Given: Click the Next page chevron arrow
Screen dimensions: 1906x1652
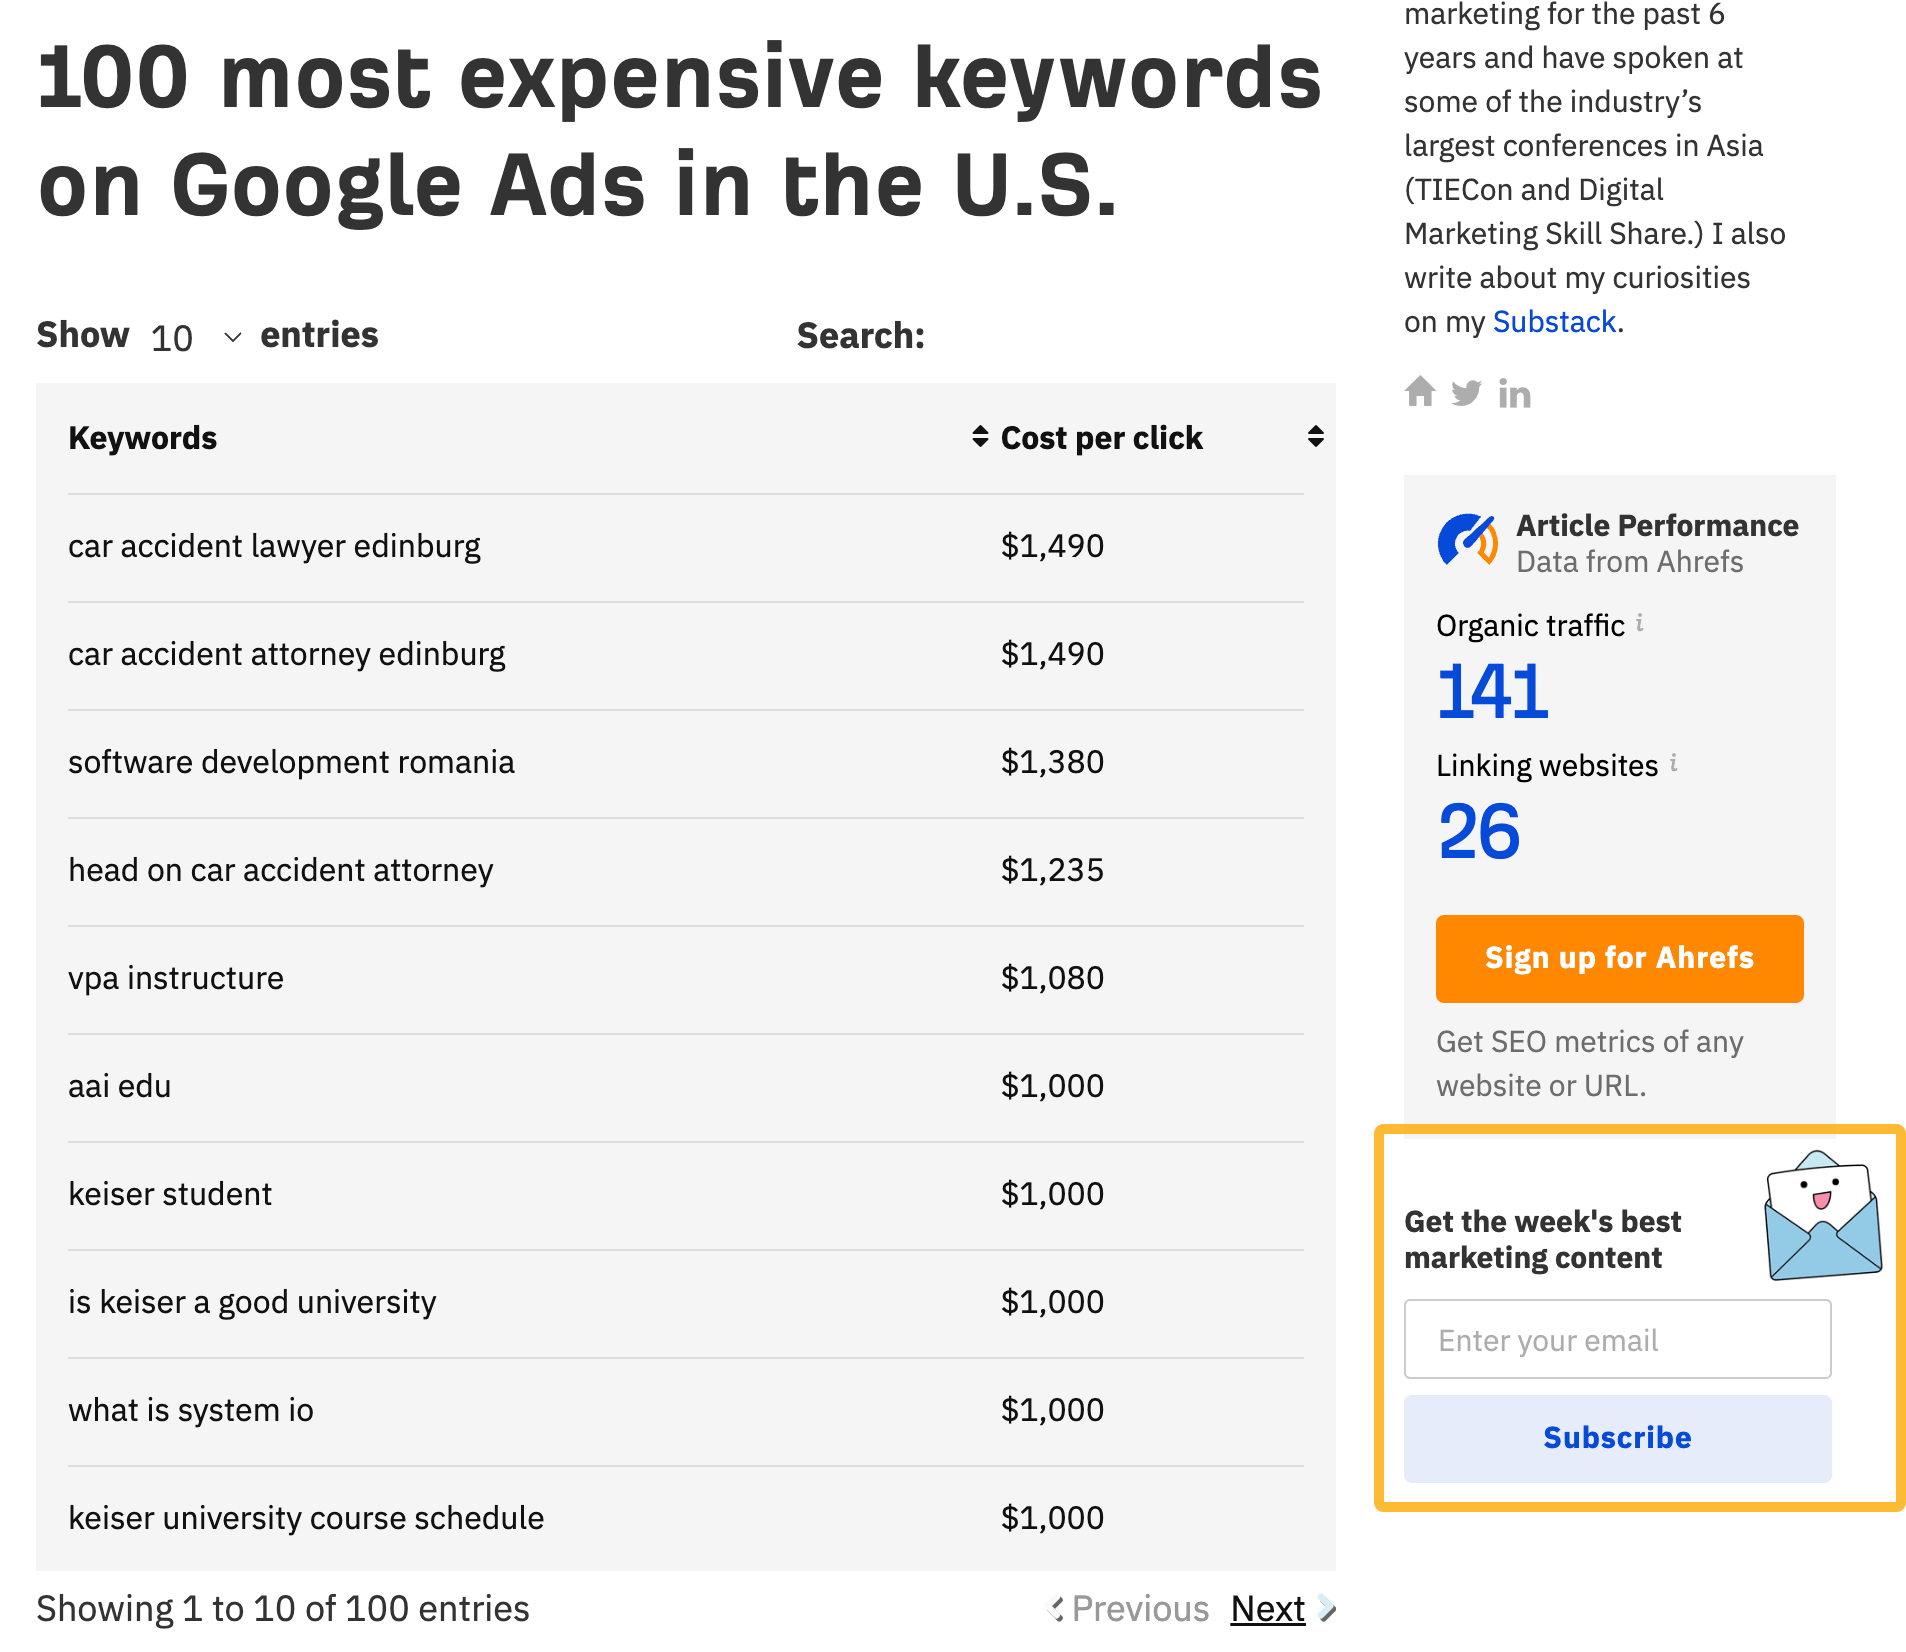Looking at the screenshot, I should point(1326,1608).
